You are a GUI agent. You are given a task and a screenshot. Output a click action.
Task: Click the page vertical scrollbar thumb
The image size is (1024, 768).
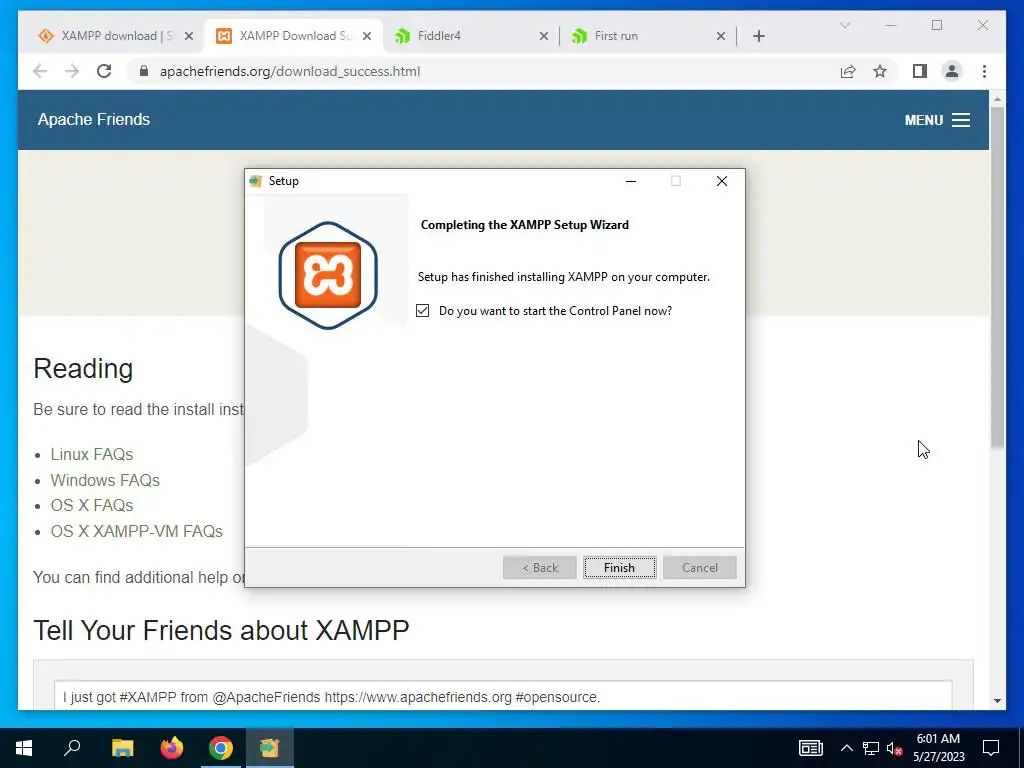click(x=997, y=278)
